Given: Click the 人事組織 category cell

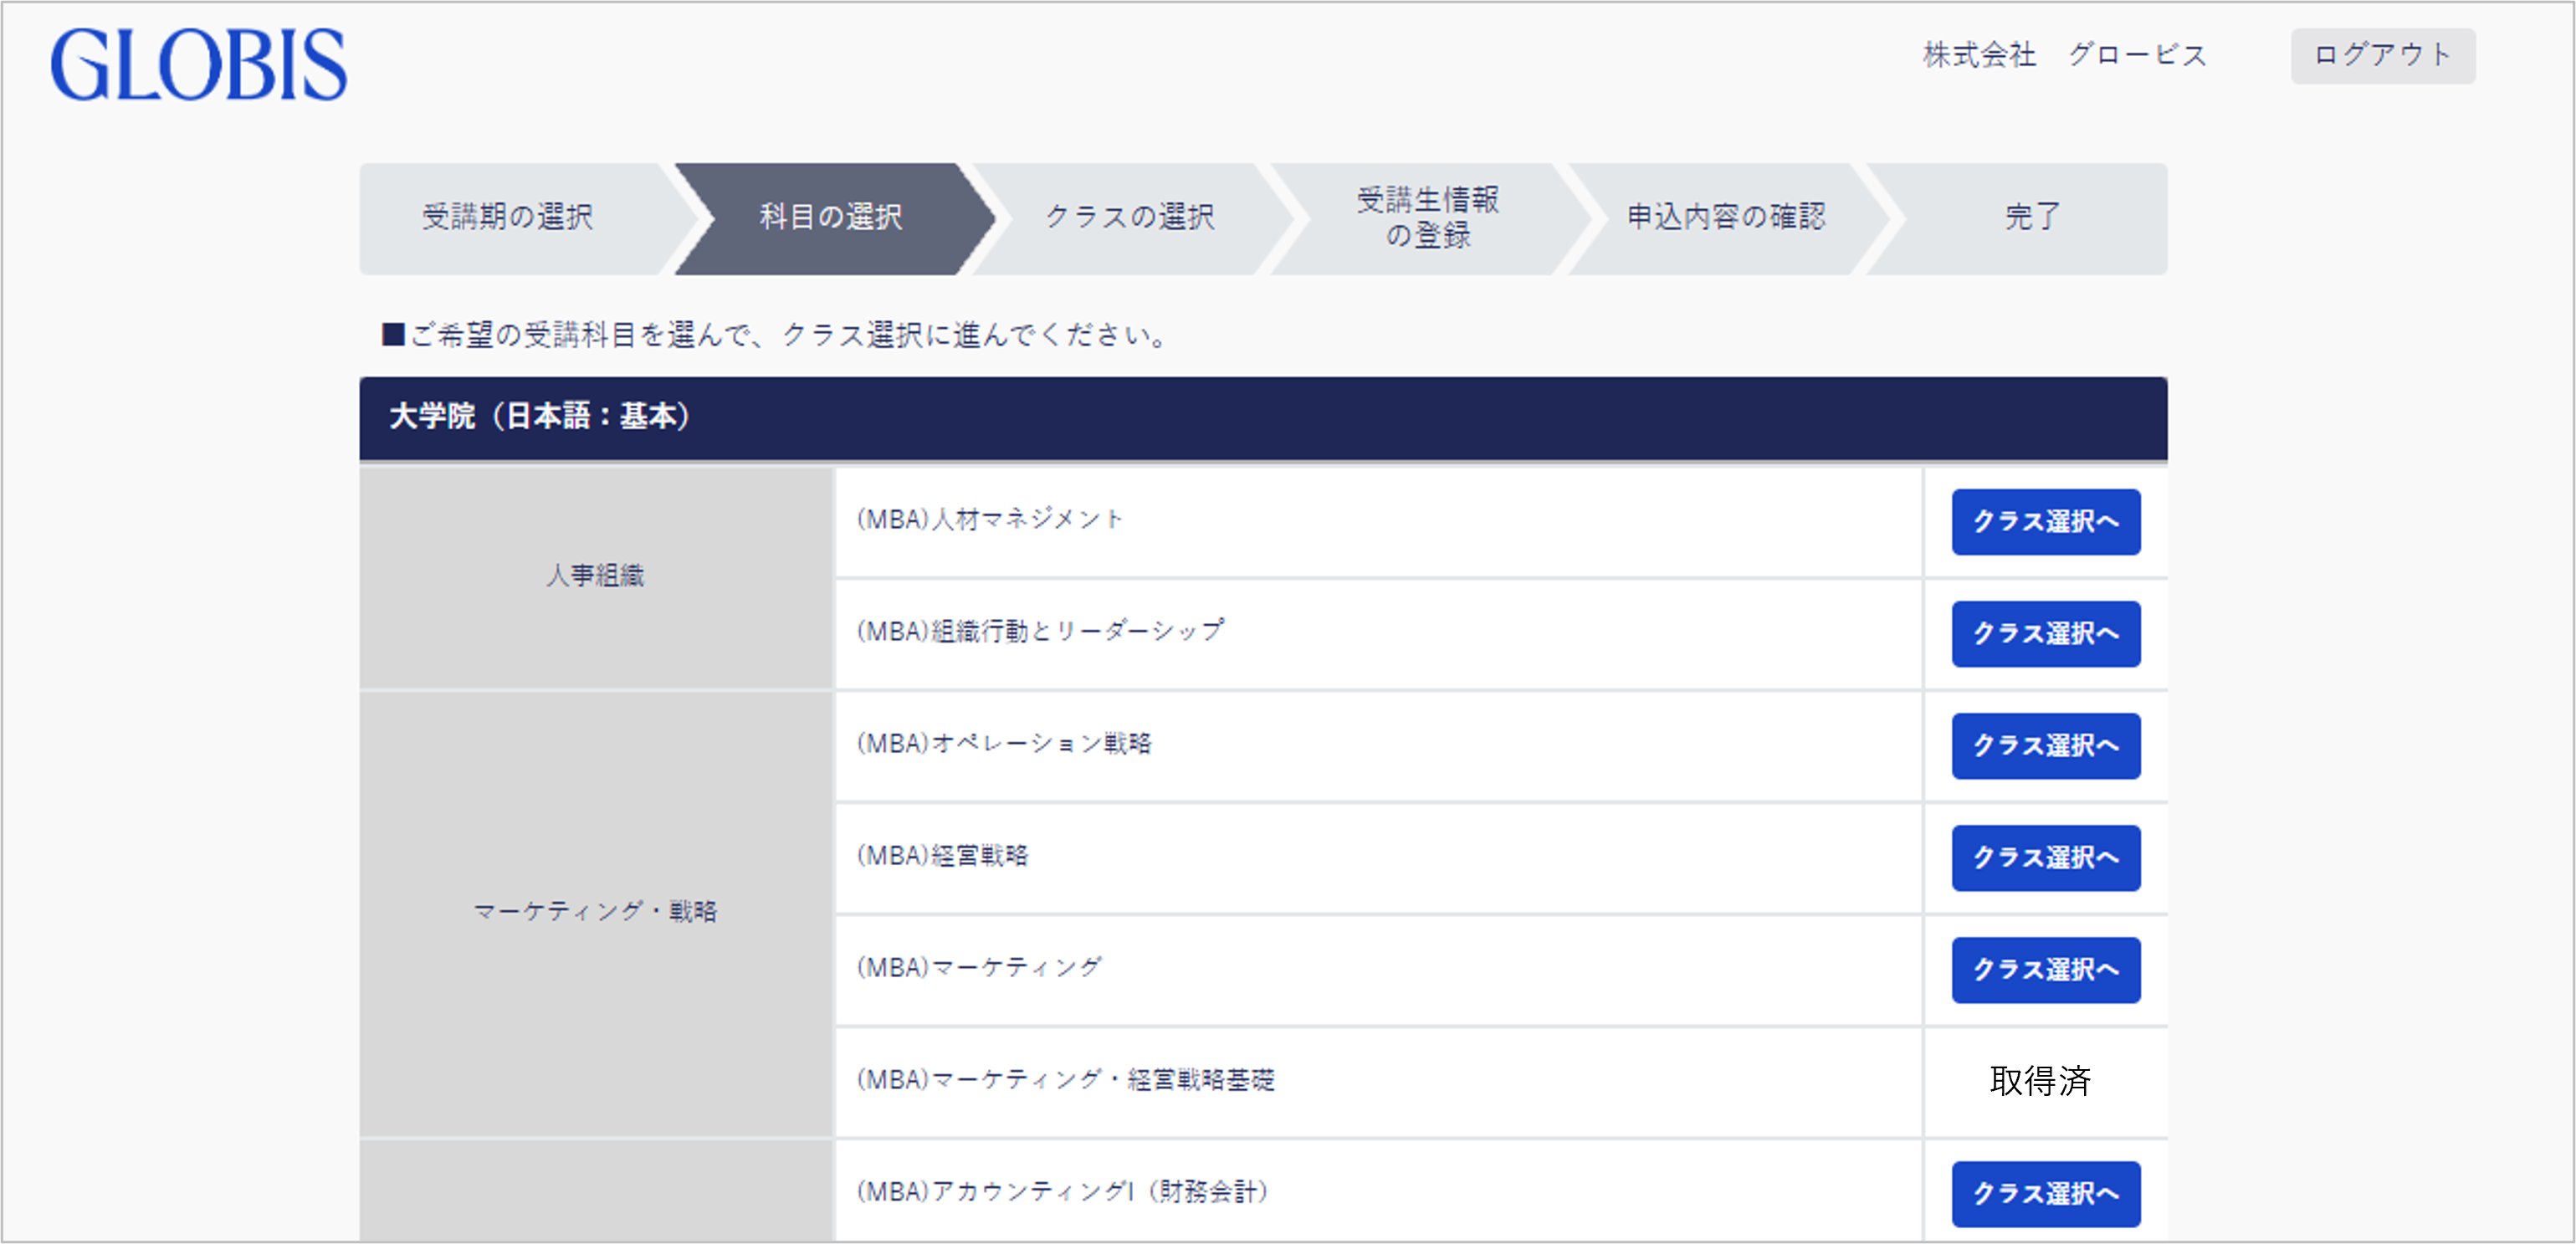Looking at the screenshot, I should coord(596,576).
